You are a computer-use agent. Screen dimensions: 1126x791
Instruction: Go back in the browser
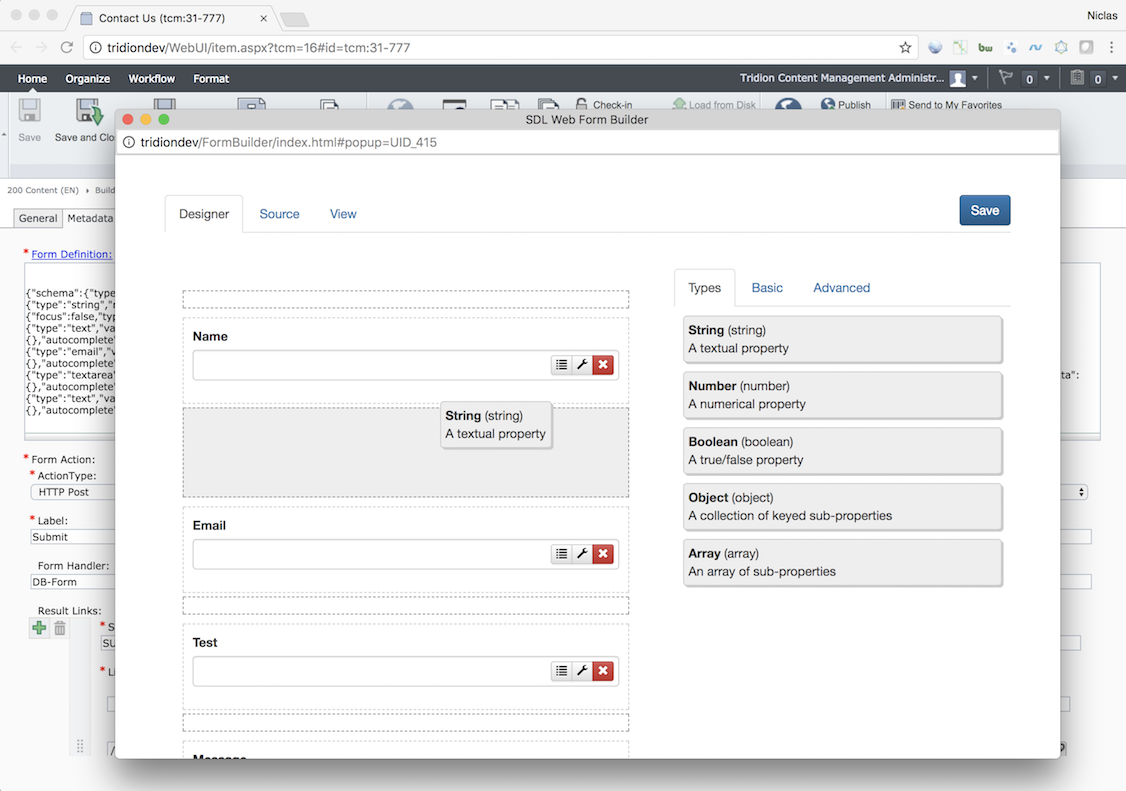[x=17, y=47]
